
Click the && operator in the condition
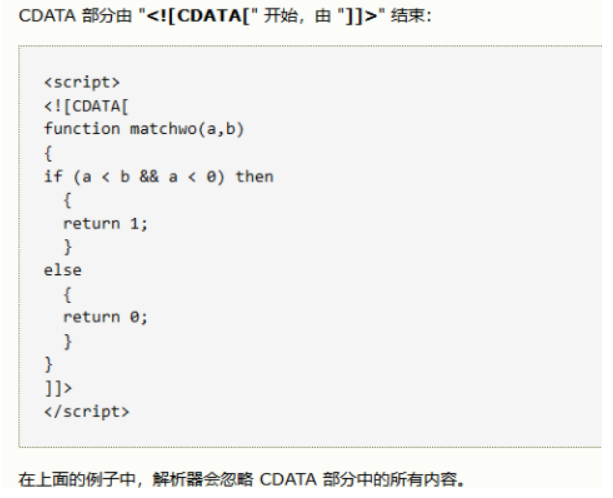[149, 177]
